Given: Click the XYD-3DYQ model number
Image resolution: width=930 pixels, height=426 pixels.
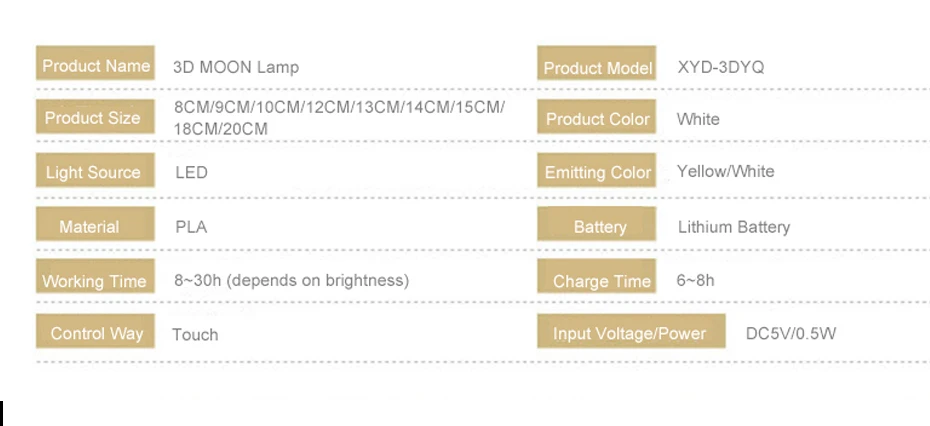Looking at the screenshot, I should pyautogui.click(x=720, y=67).
